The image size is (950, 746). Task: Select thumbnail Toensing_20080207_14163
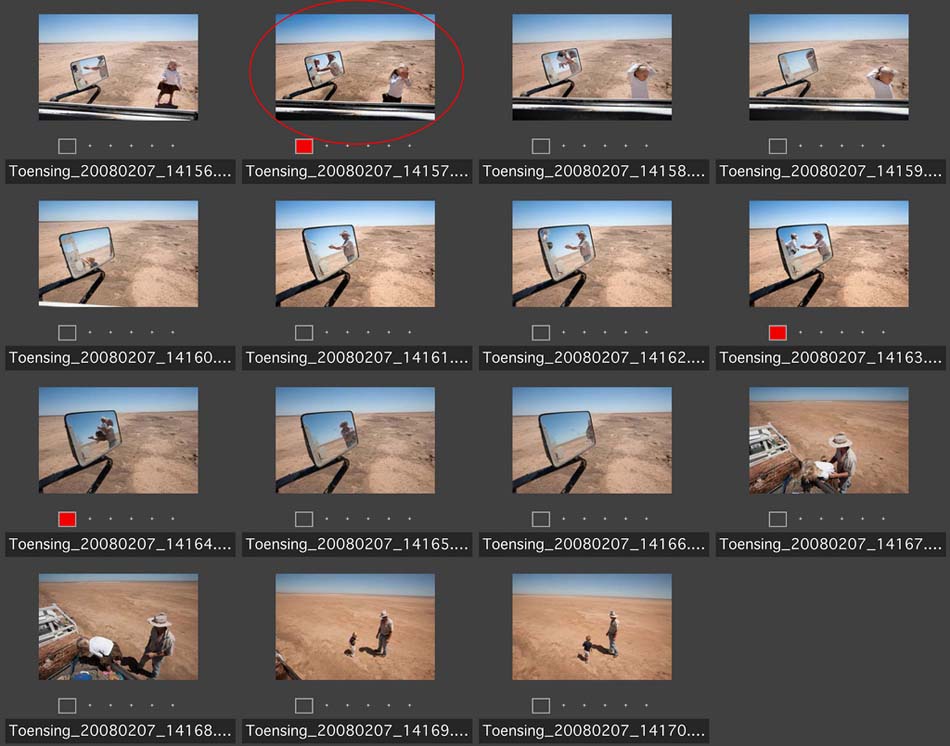829,254
